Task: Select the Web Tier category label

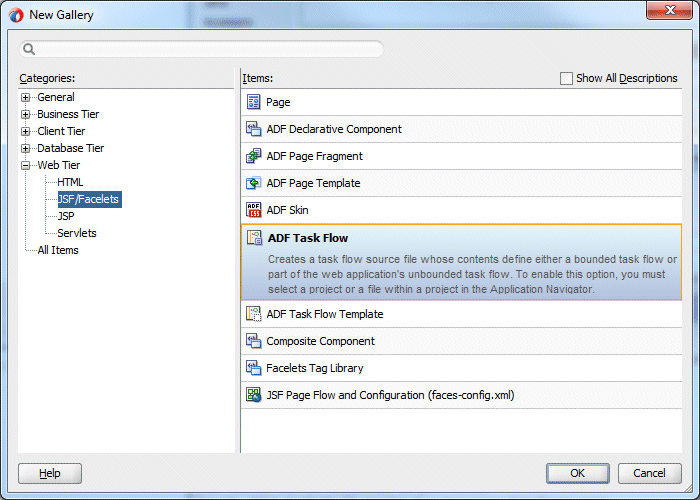Action: (58, 165)
